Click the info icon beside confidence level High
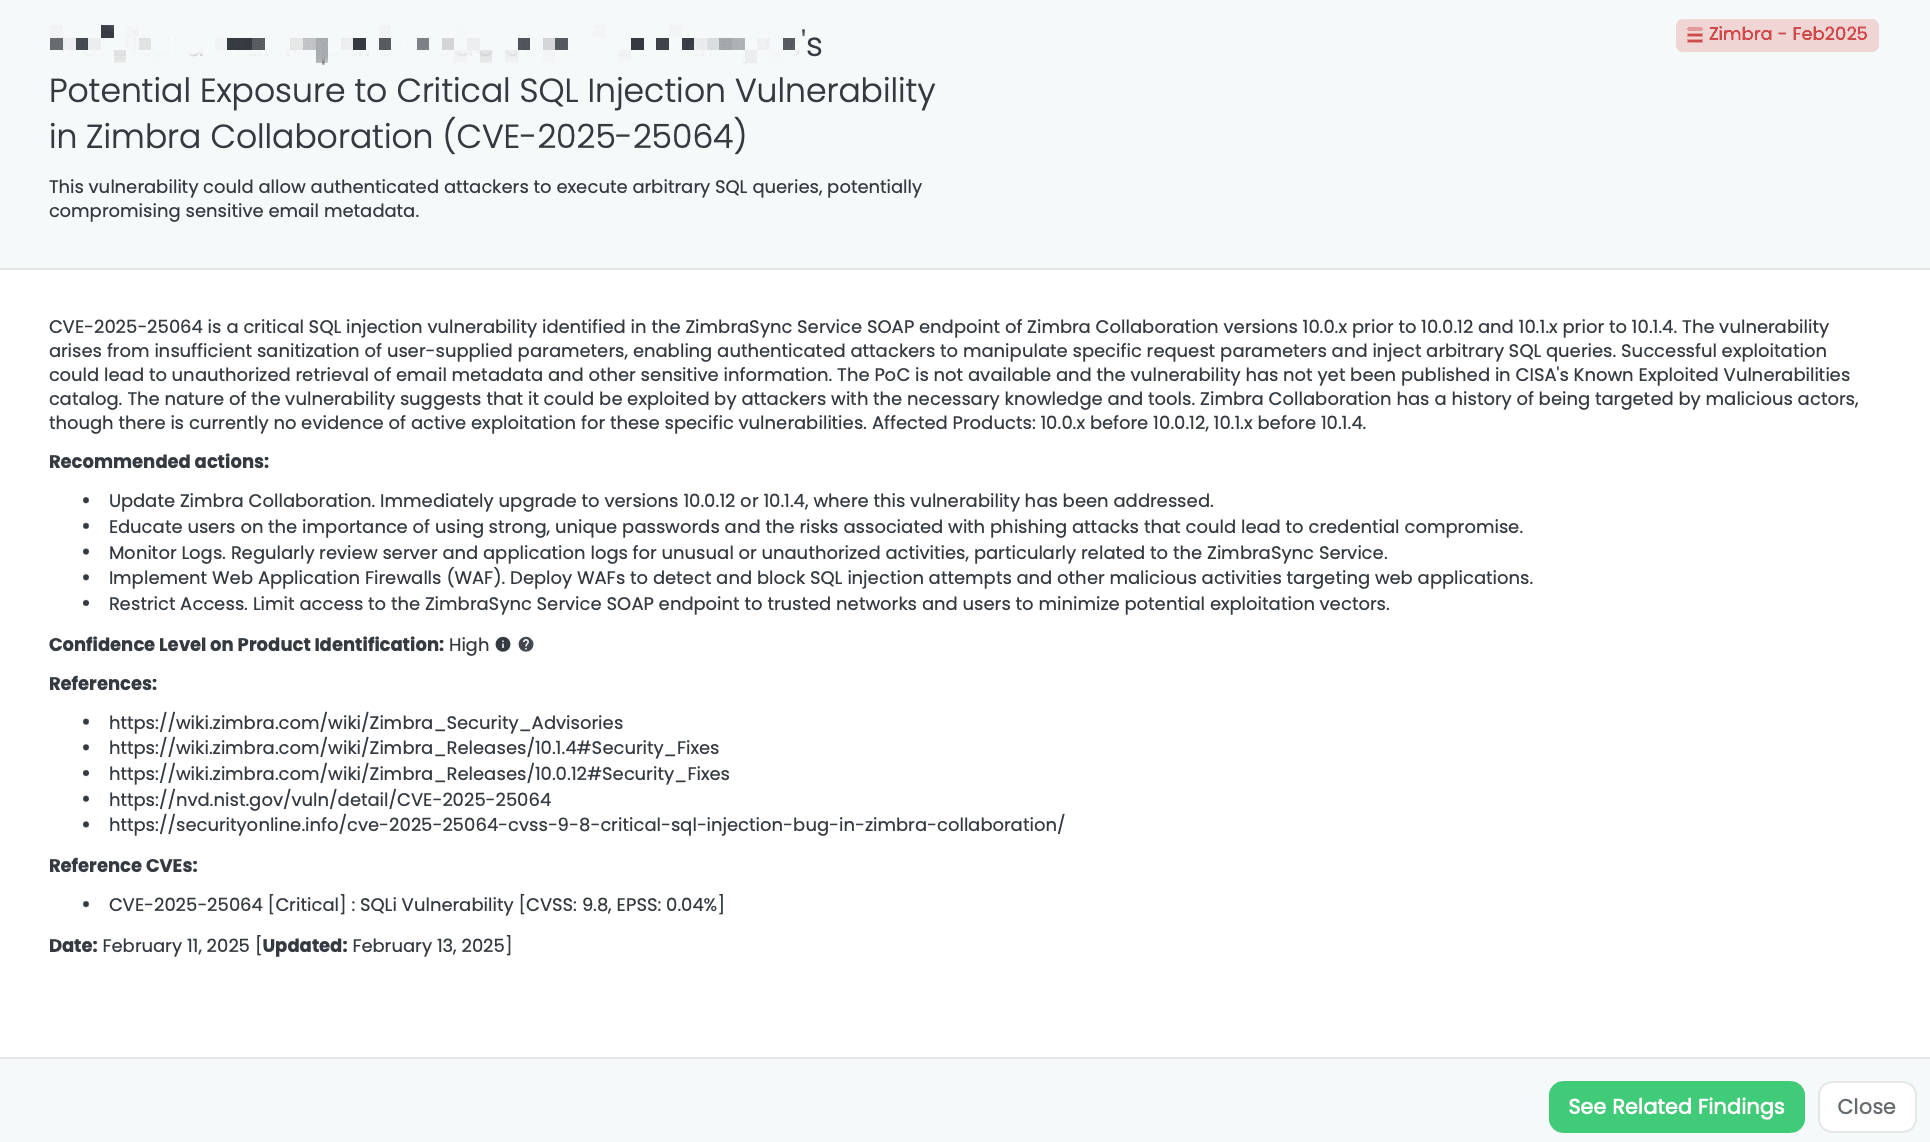1930x1142 pixels. tap(503, 645)
